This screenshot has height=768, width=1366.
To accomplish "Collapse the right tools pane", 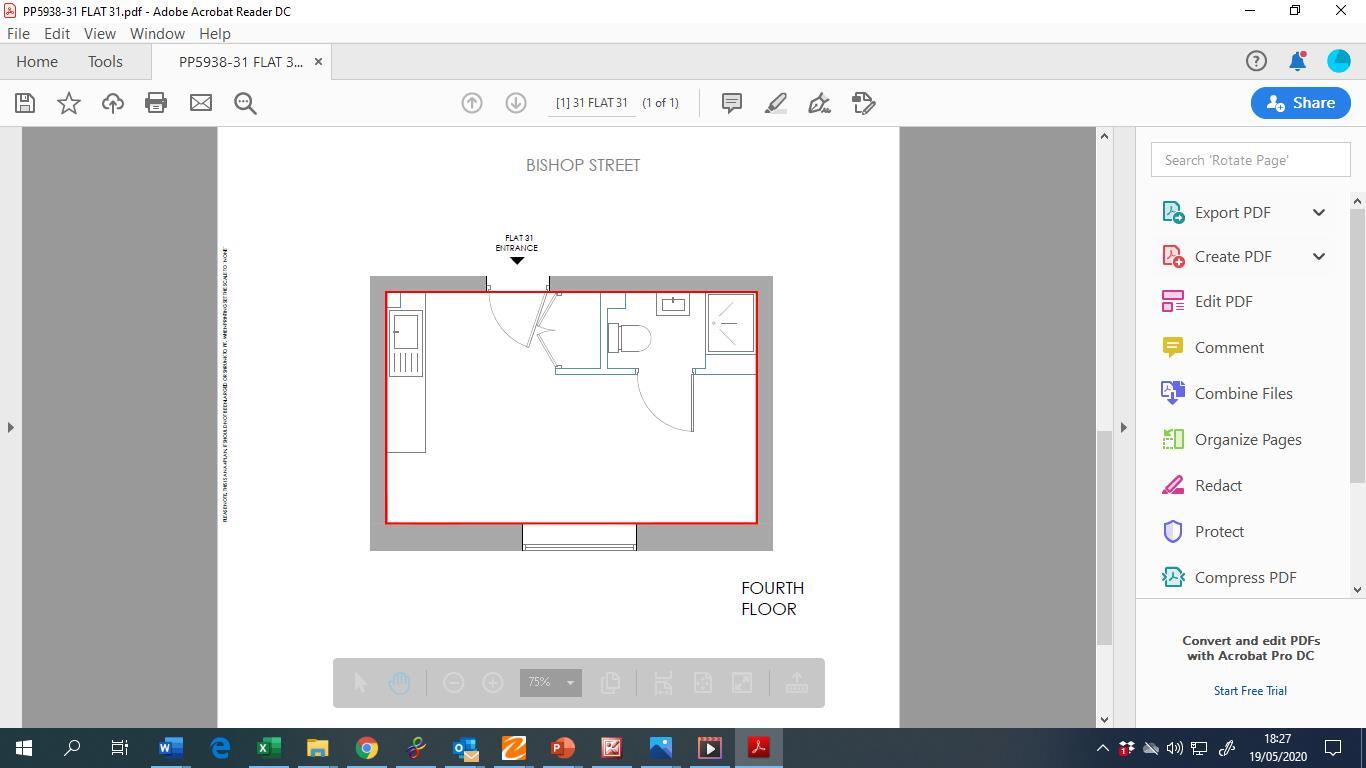I will 1123,427.
